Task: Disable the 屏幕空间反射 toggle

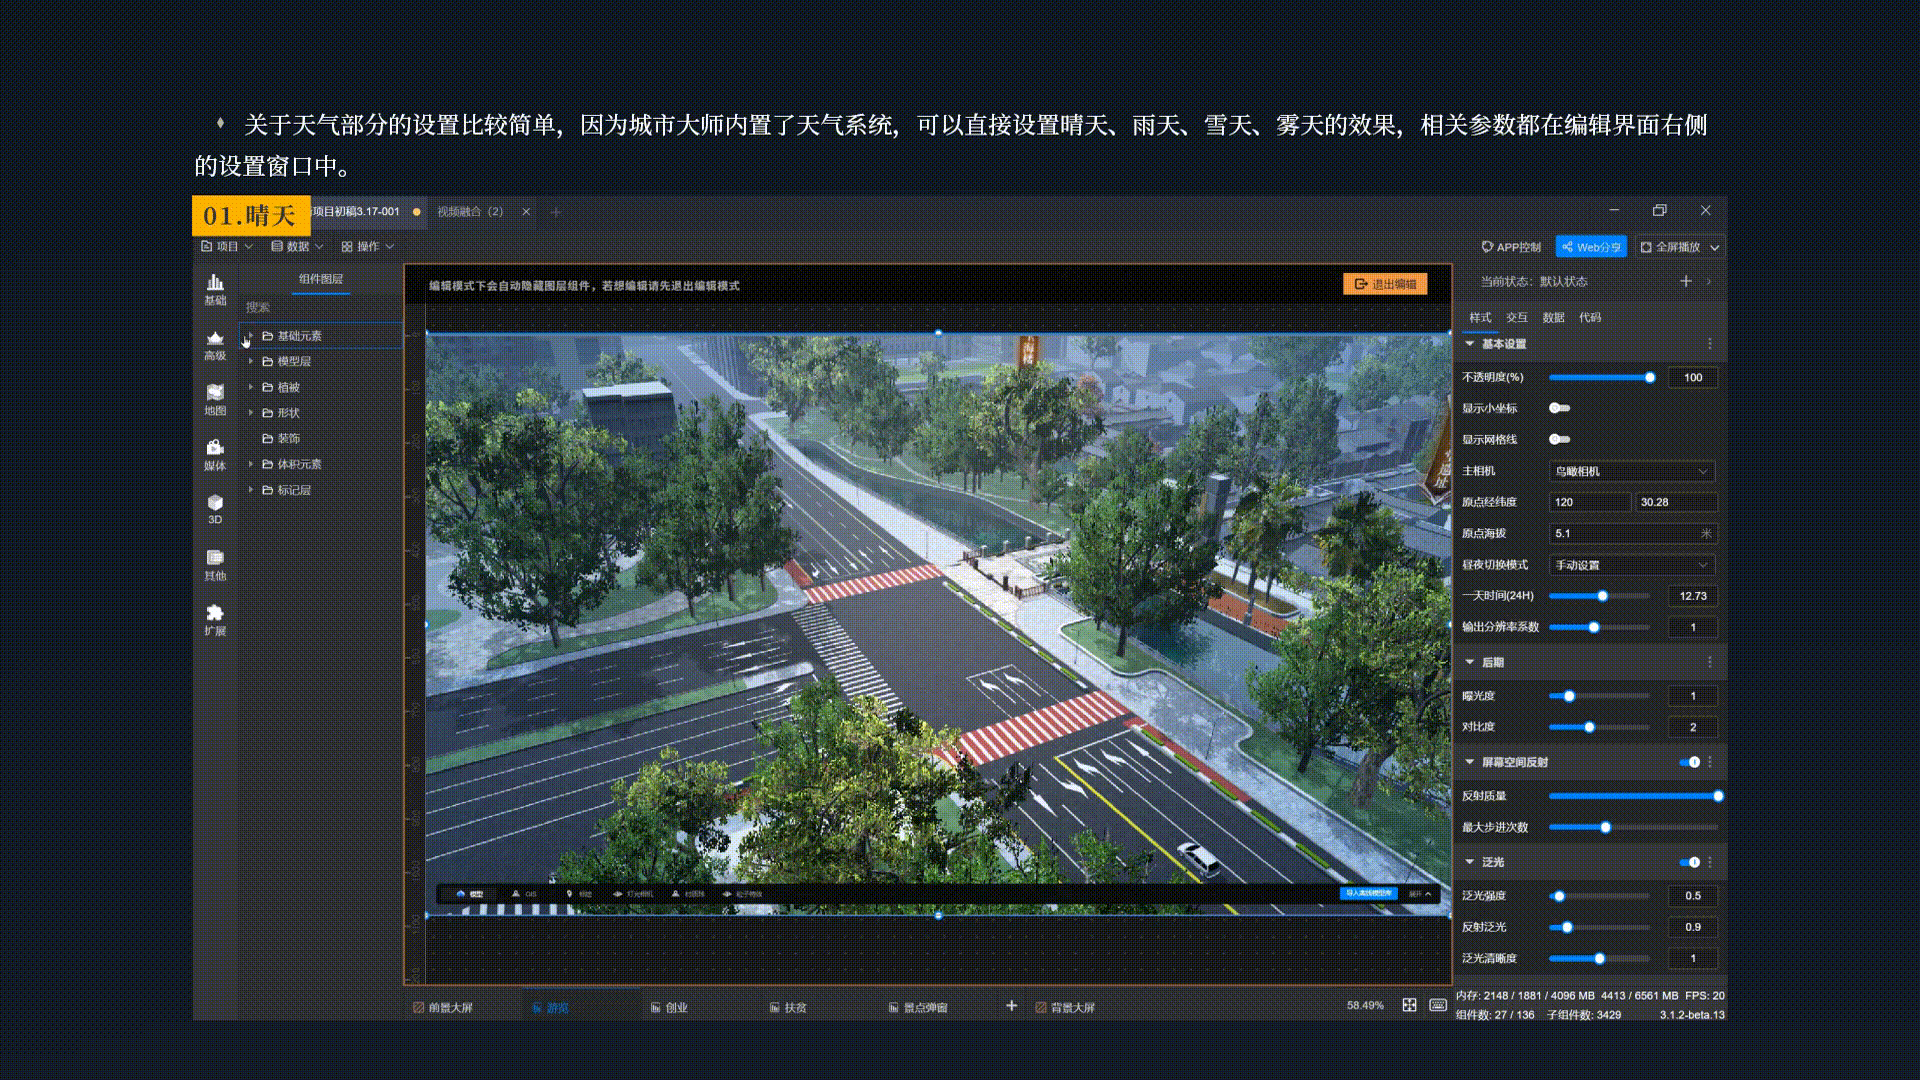Action: (1690, 762)
